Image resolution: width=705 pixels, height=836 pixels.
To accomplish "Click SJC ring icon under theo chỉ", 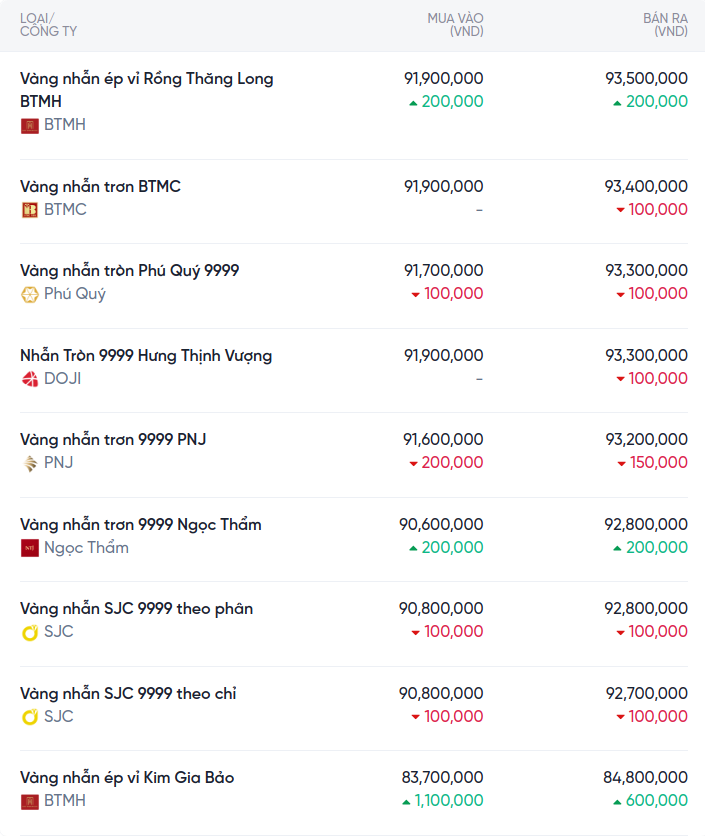I will pos(29,716).
